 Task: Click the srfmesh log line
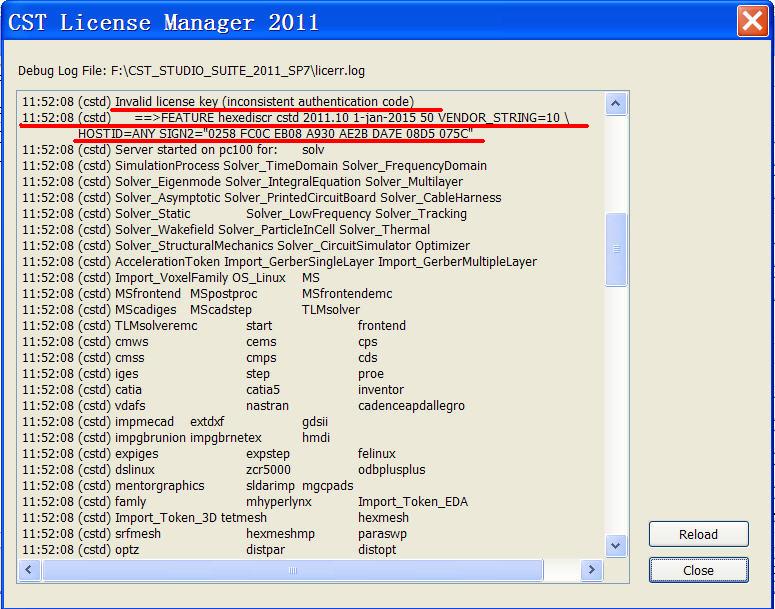pyautogui.click(x=215, y=534)
